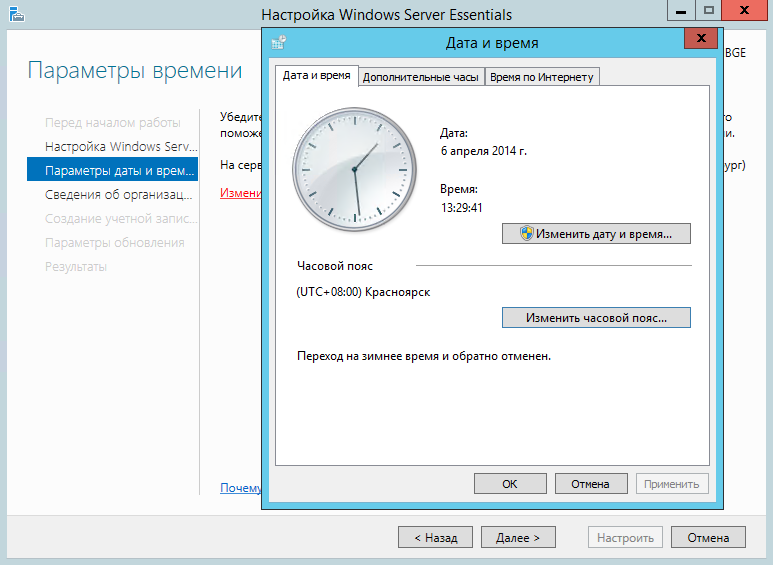Select the Дата и время tab
The image size is (773, 565).
pos(316,75)
